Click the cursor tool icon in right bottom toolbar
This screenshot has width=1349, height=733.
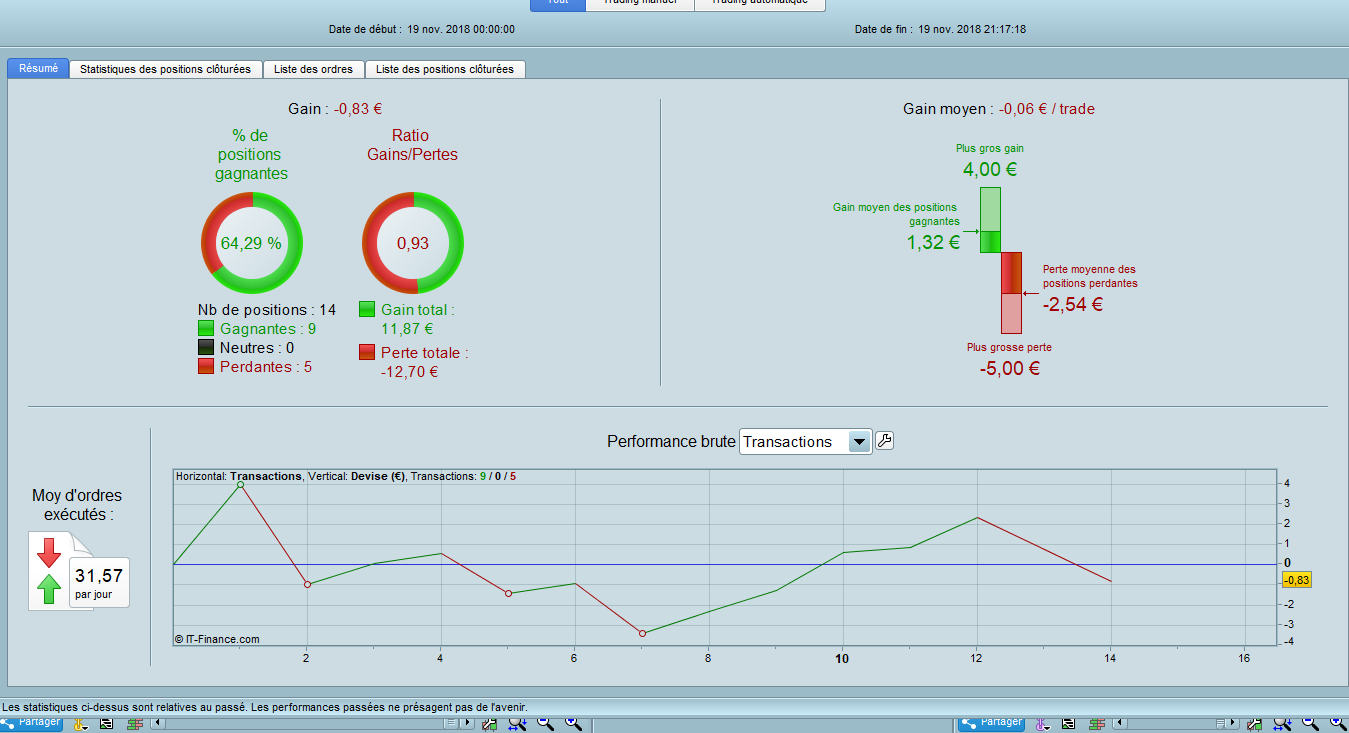tap(1042, 724)
